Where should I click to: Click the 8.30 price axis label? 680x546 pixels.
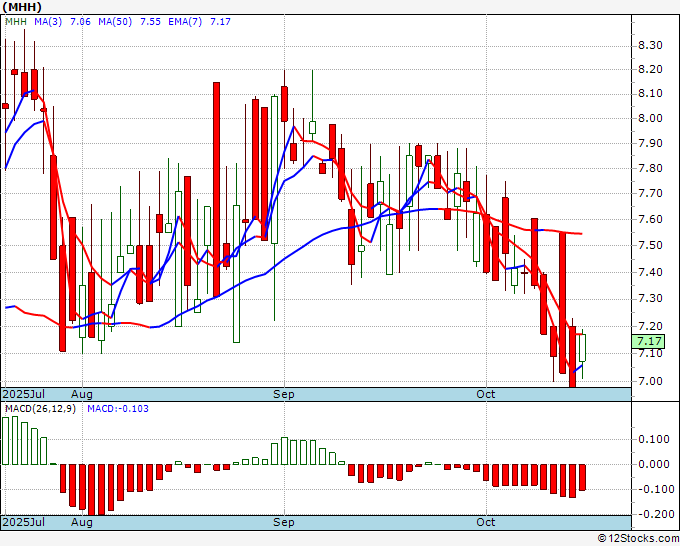click(x=650, y=46)
